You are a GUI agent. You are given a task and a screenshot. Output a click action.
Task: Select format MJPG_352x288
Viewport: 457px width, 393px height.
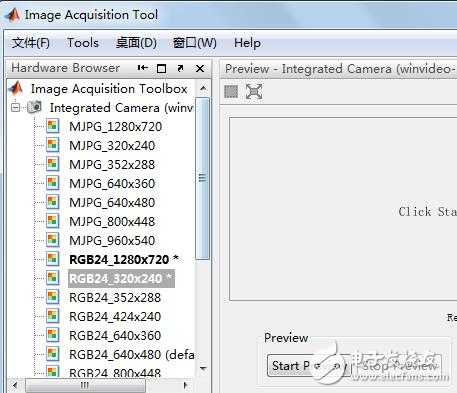[112, 165]
